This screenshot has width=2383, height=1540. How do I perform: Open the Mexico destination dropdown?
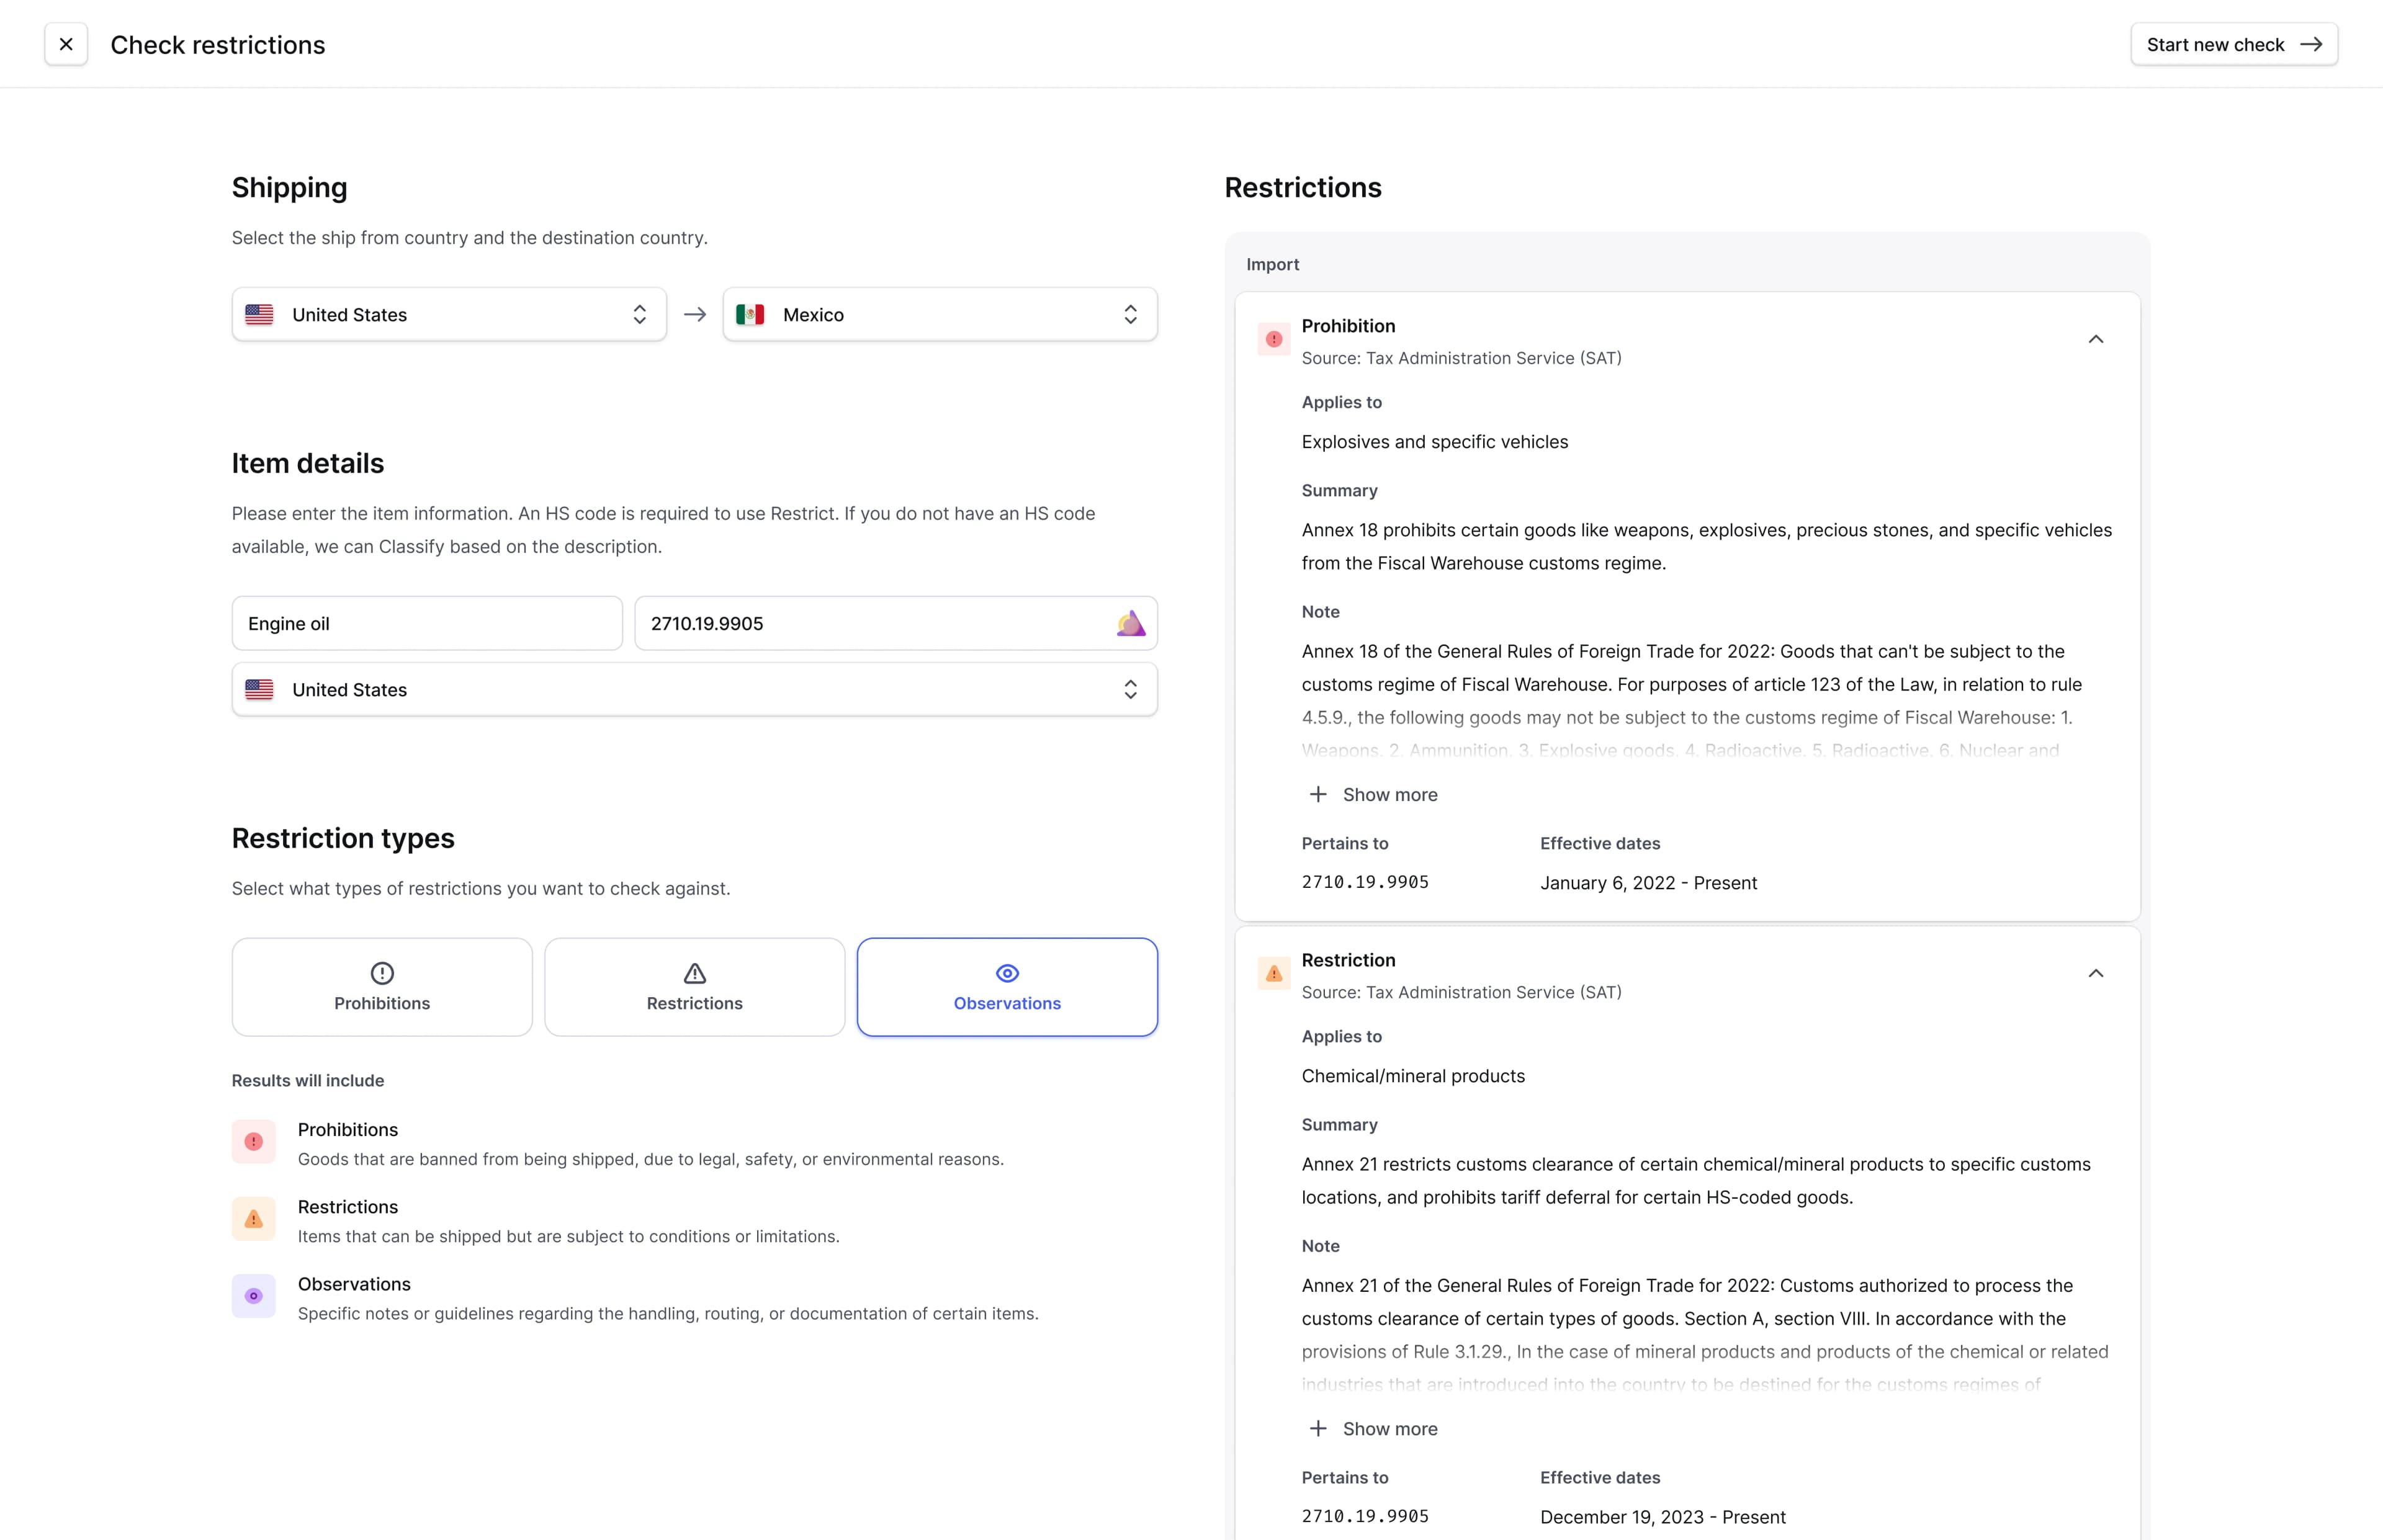tap(939, 315)
